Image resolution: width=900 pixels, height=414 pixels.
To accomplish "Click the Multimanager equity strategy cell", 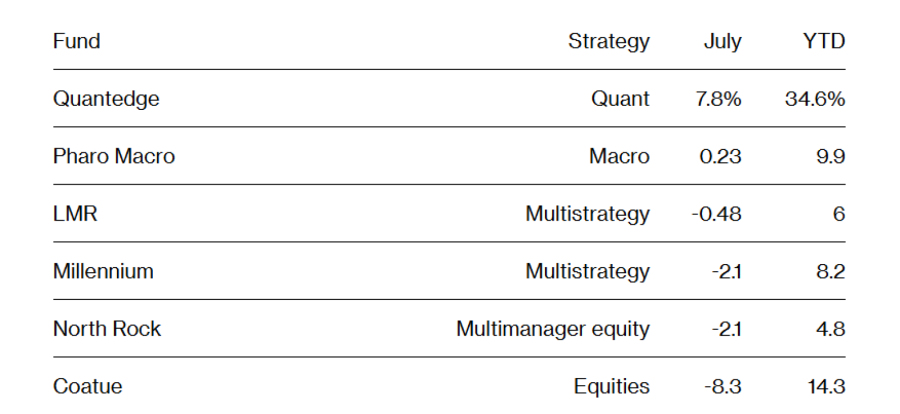I will 553,328.
